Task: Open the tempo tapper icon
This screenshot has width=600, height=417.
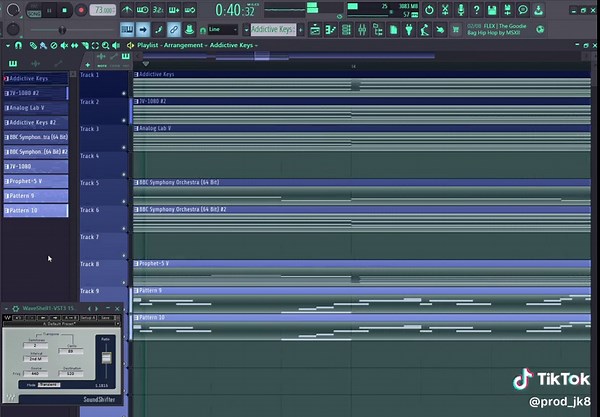Action: click(x=424, y=29)
